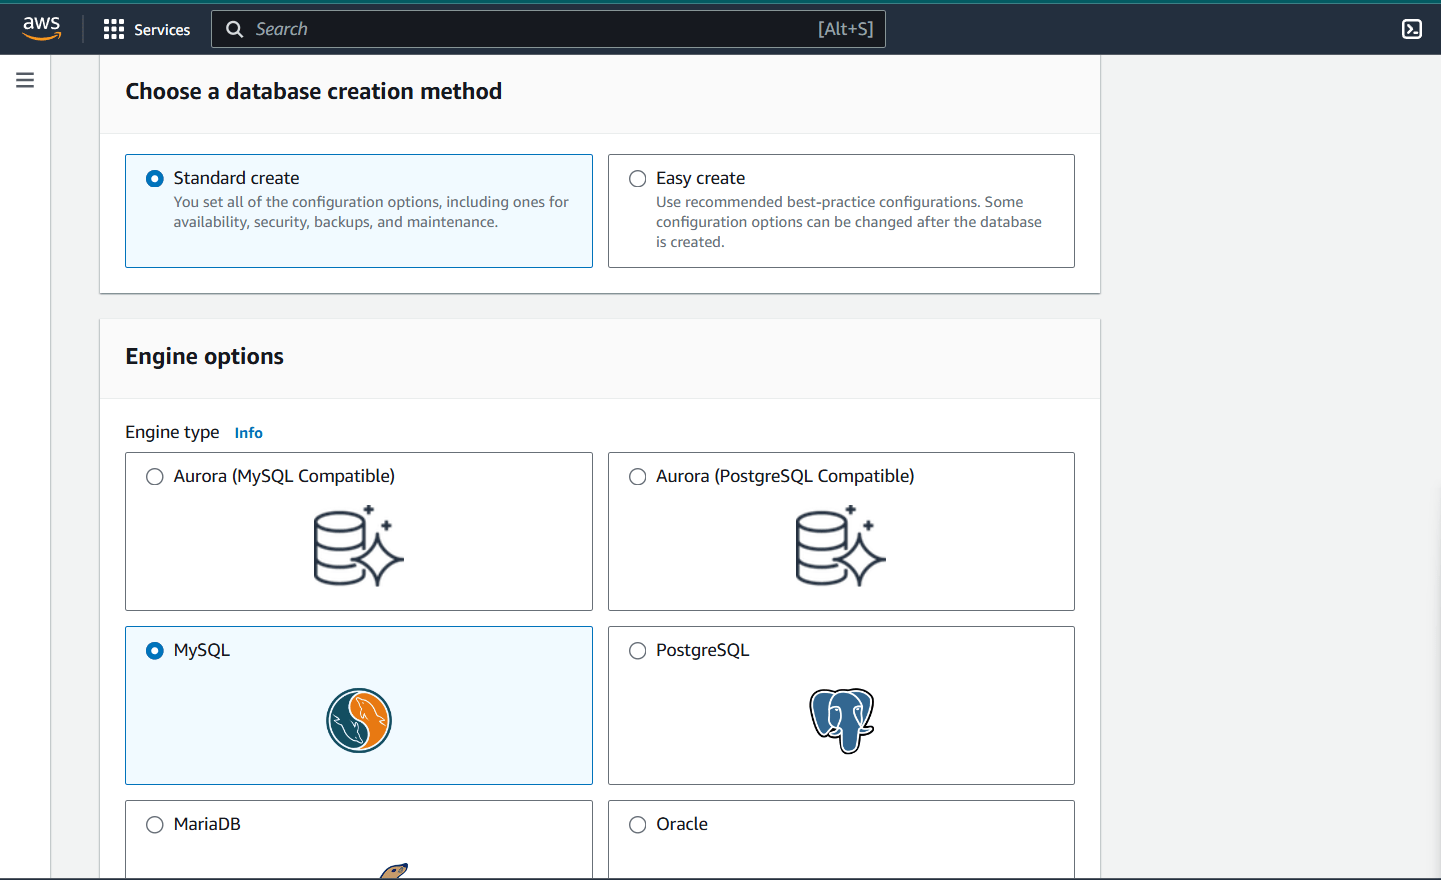
Task: Click the MariaDB seal logo
Action: (x=394, y=871)
